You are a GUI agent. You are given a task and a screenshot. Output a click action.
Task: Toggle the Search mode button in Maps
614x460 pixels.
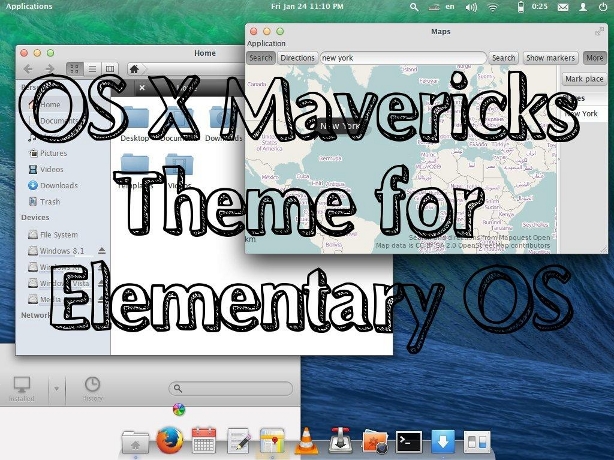[x=260, y=58]
